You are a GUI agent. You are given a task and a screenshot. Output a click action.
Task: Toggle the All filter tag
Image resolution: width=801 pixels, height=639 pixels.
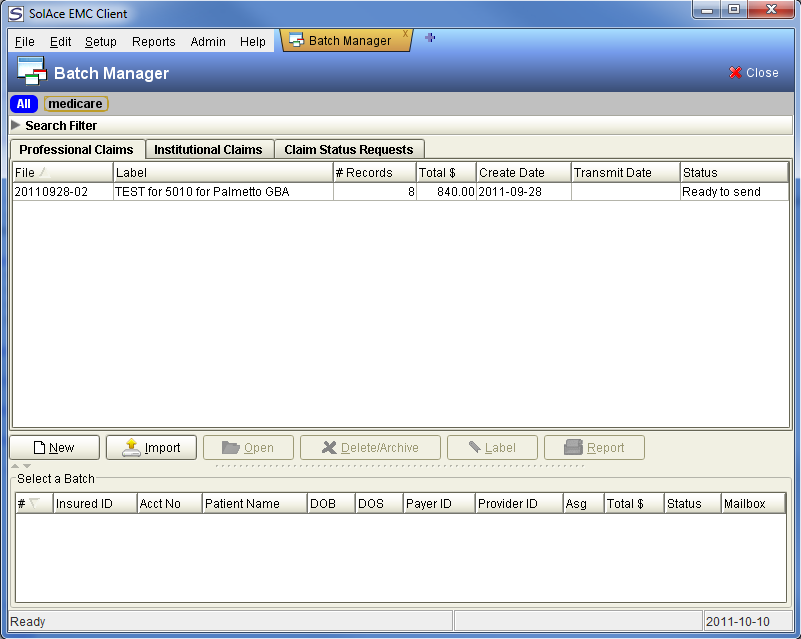click(22, 104)
